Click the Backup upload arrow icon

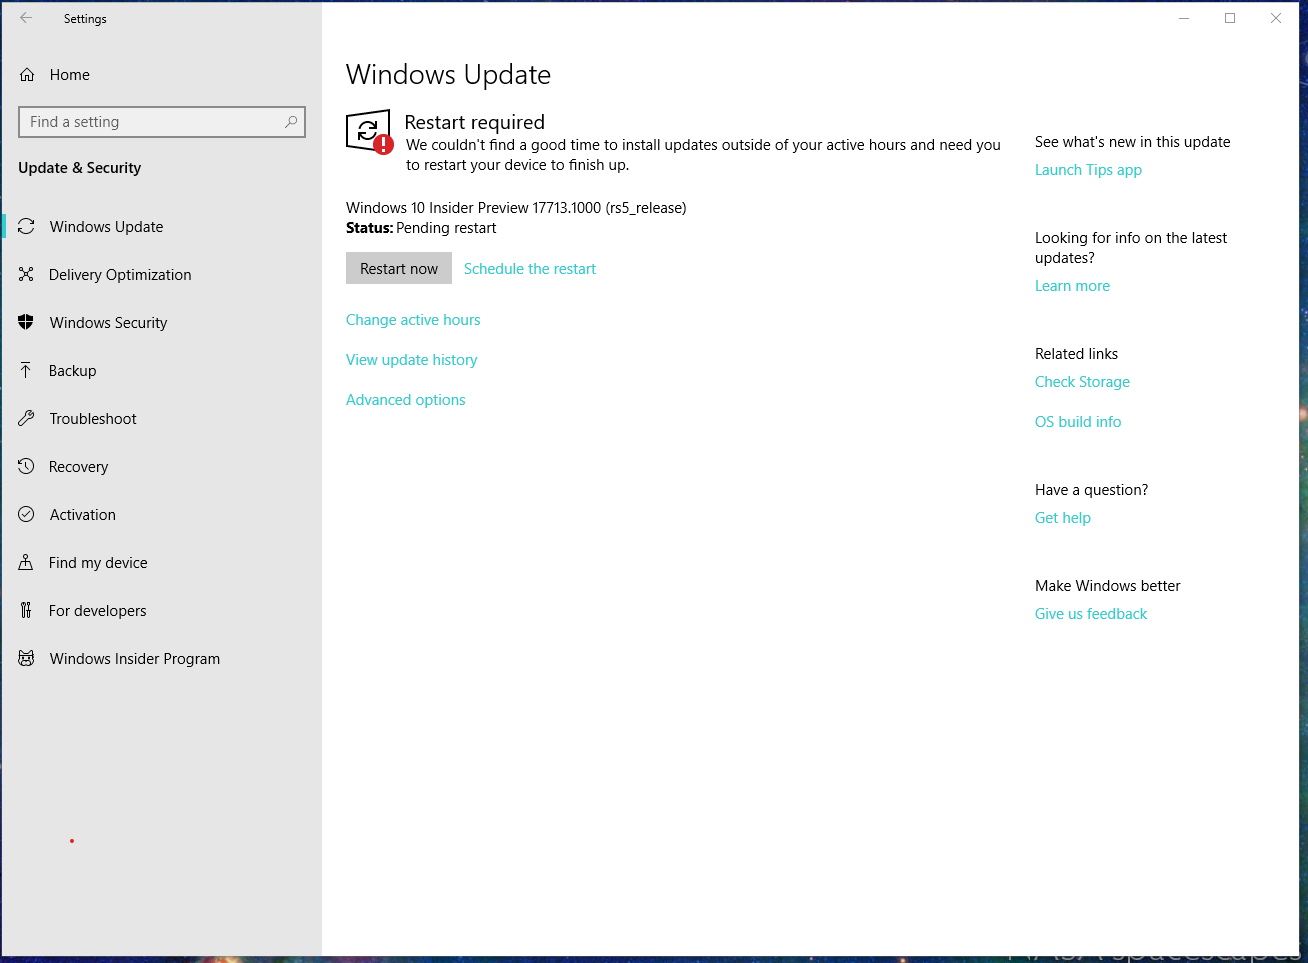26,370
